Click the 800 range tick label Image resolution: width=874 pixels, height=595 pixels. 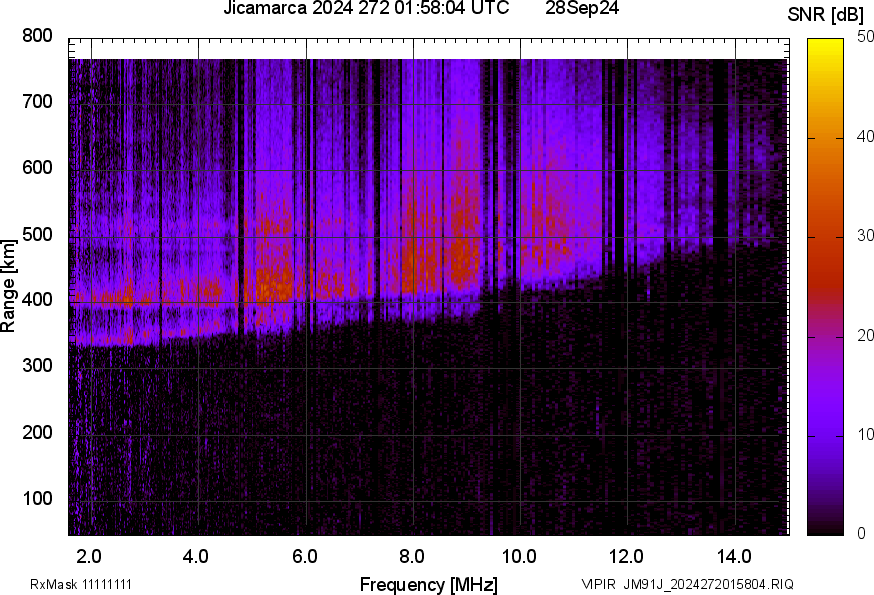(x=37, y=36)
